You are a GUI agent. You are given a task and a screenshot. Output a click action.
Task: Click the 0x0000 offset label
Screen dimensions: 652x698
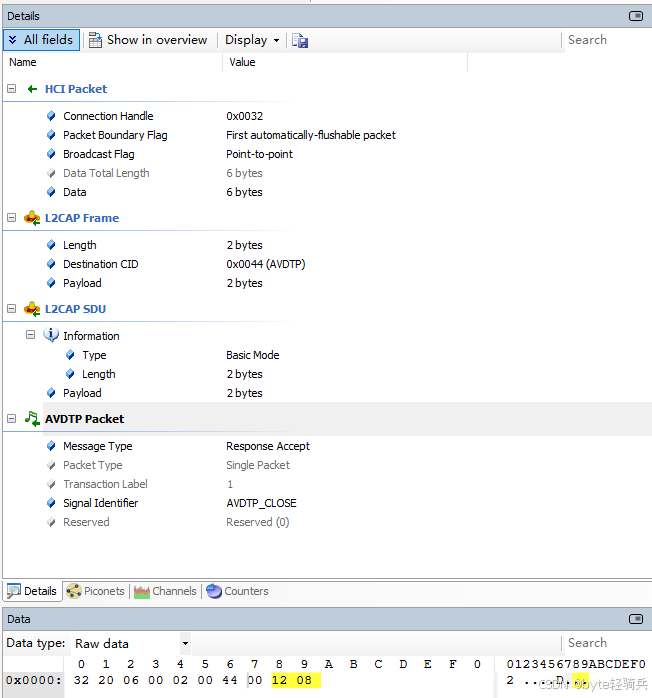[x=33, y=680]
